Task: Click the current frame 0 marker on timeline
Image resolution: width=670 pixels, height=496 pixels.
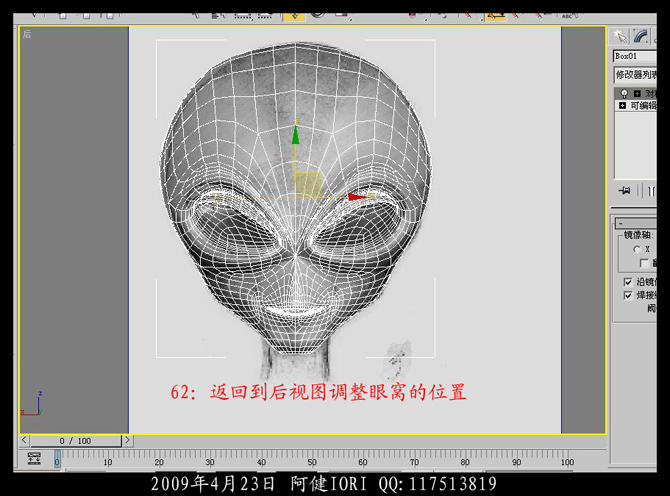Action: [x=57, y=459]
